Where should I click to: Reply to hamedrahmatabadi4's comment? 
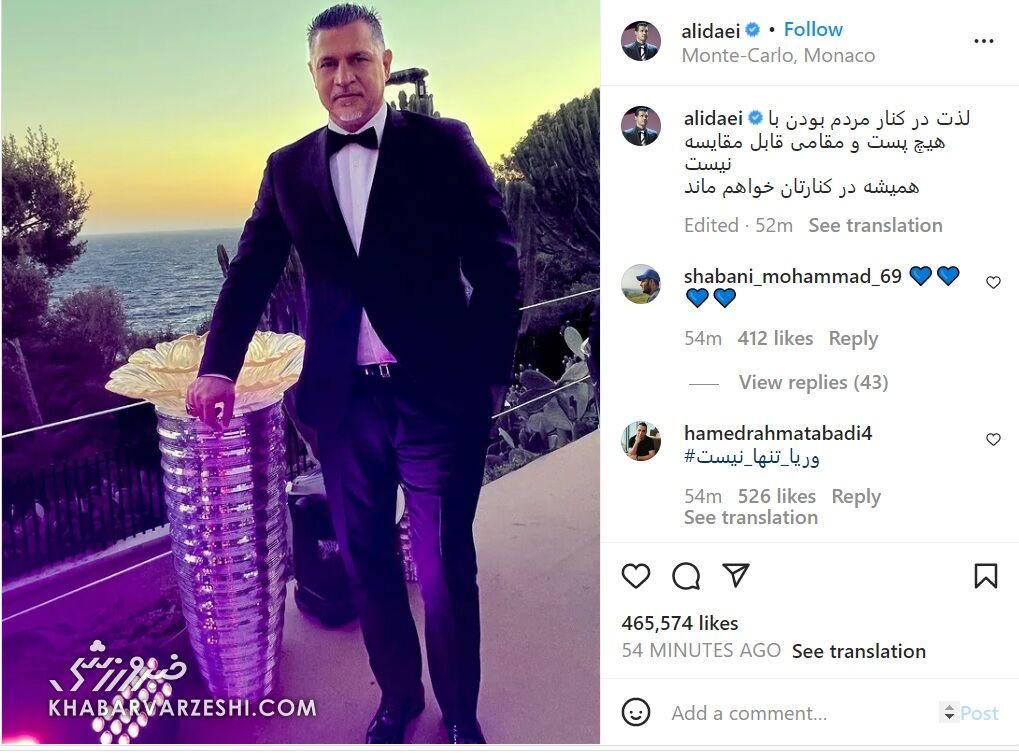pos(856,496)
